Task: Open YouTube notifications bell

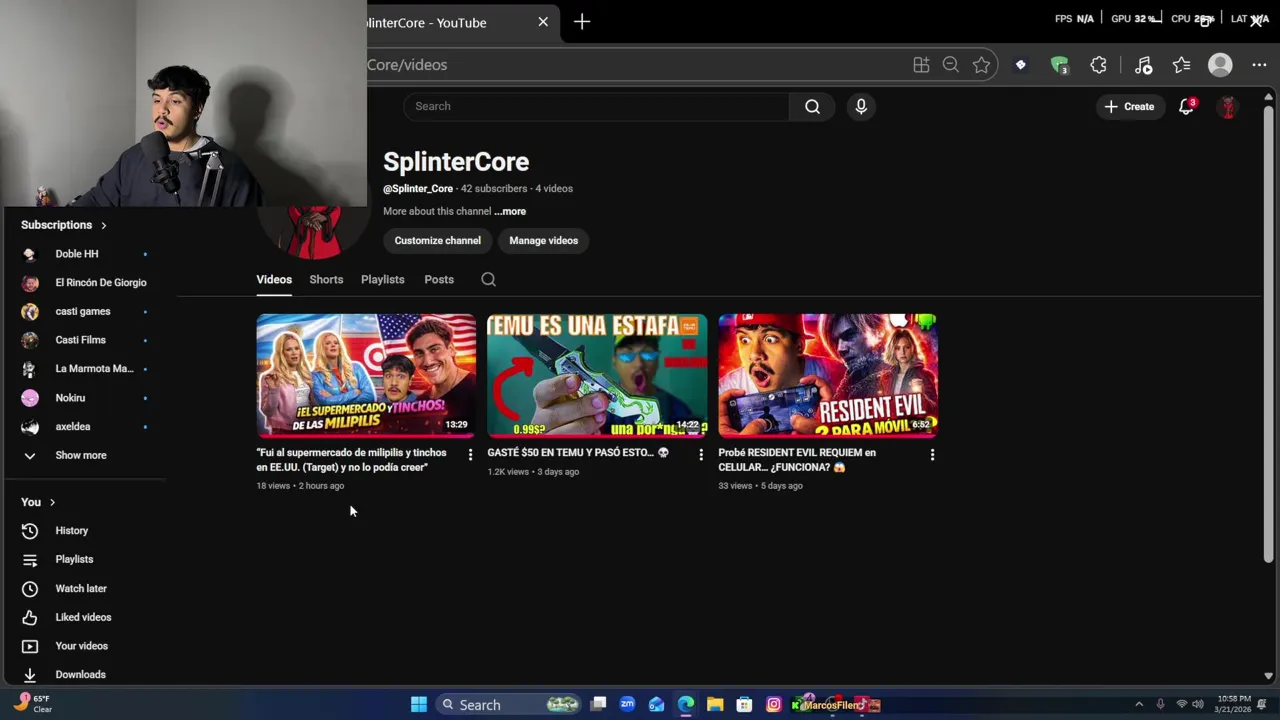Action: [1186, 106]
